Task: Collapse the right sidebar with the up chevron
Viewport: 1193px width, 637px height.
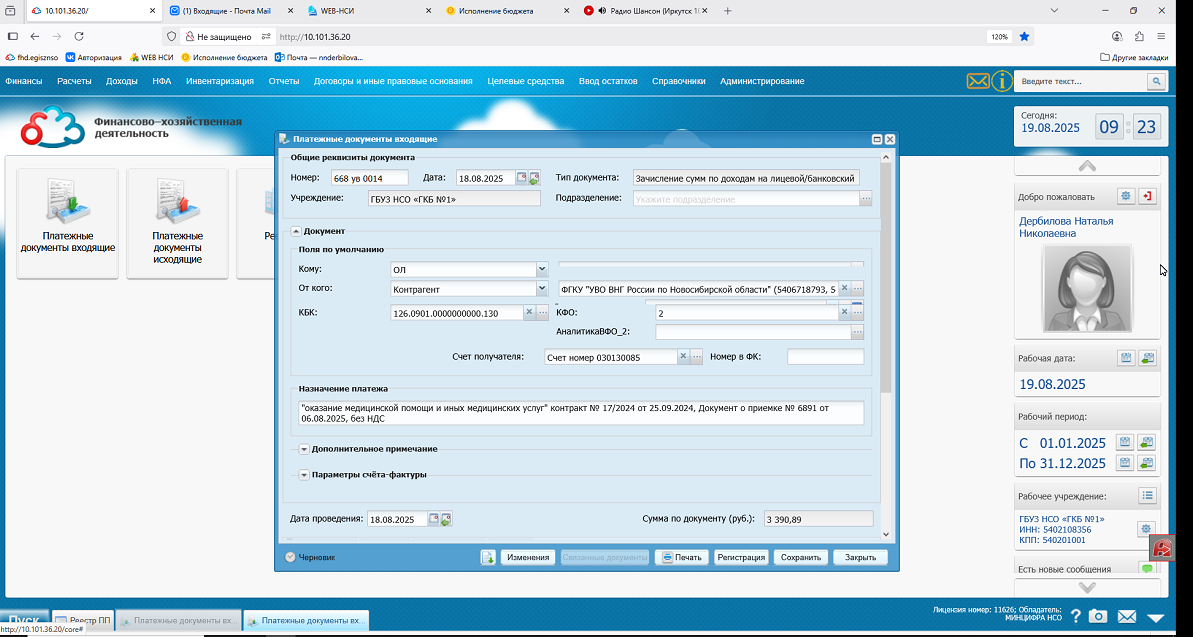Action: pos(1087,166)
